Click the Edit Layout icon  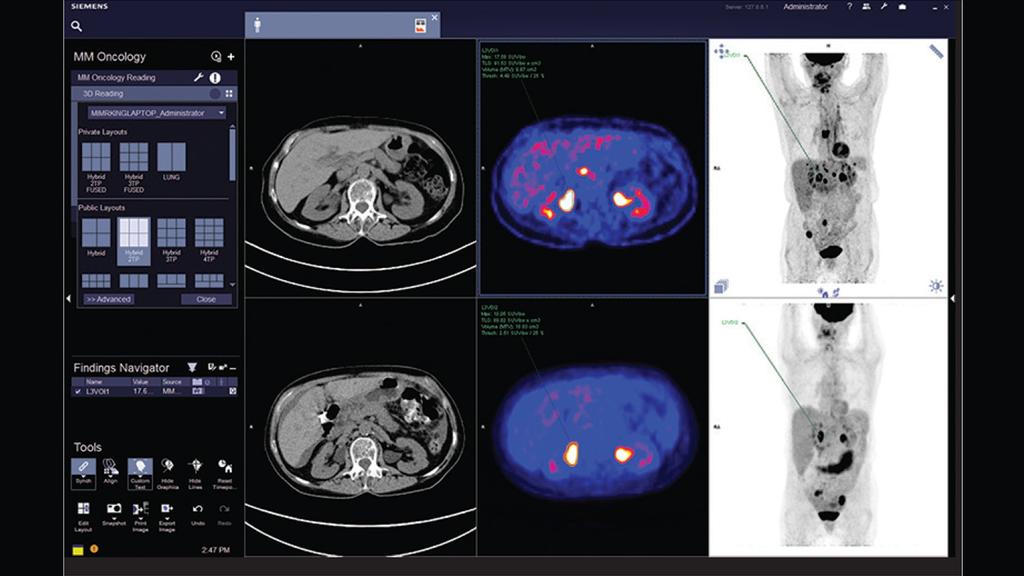pos(83,508)
